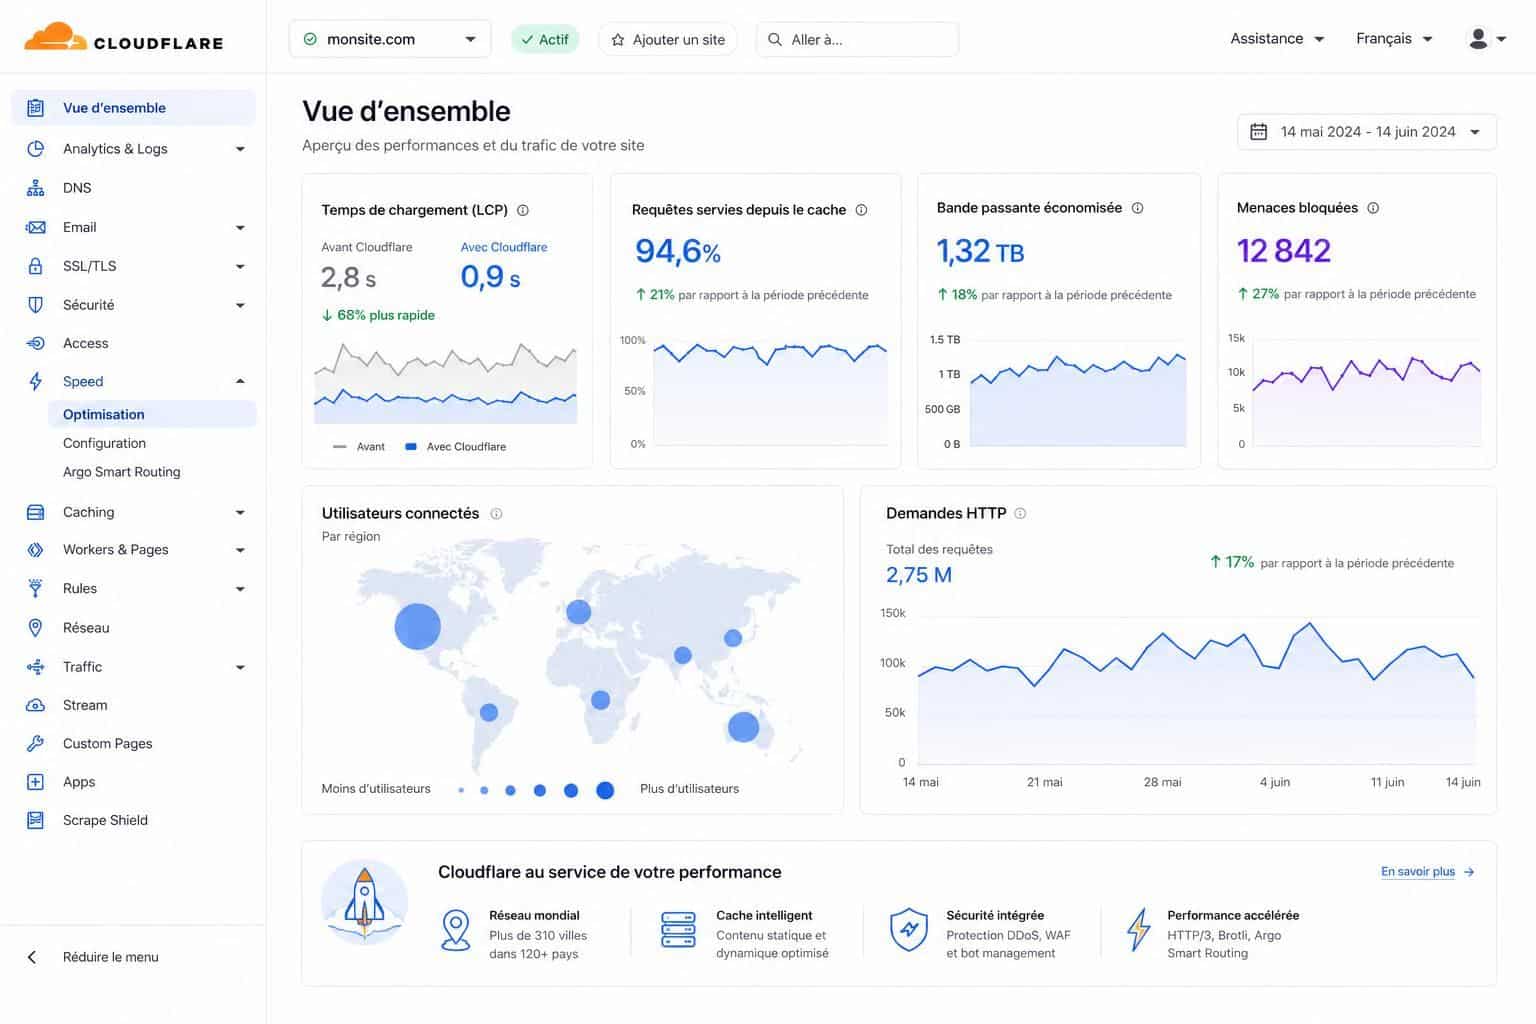Click the Aller à... search field
Image resolution: width=1536 pixels, height=1024 pixels.
[x=857, y=39]
